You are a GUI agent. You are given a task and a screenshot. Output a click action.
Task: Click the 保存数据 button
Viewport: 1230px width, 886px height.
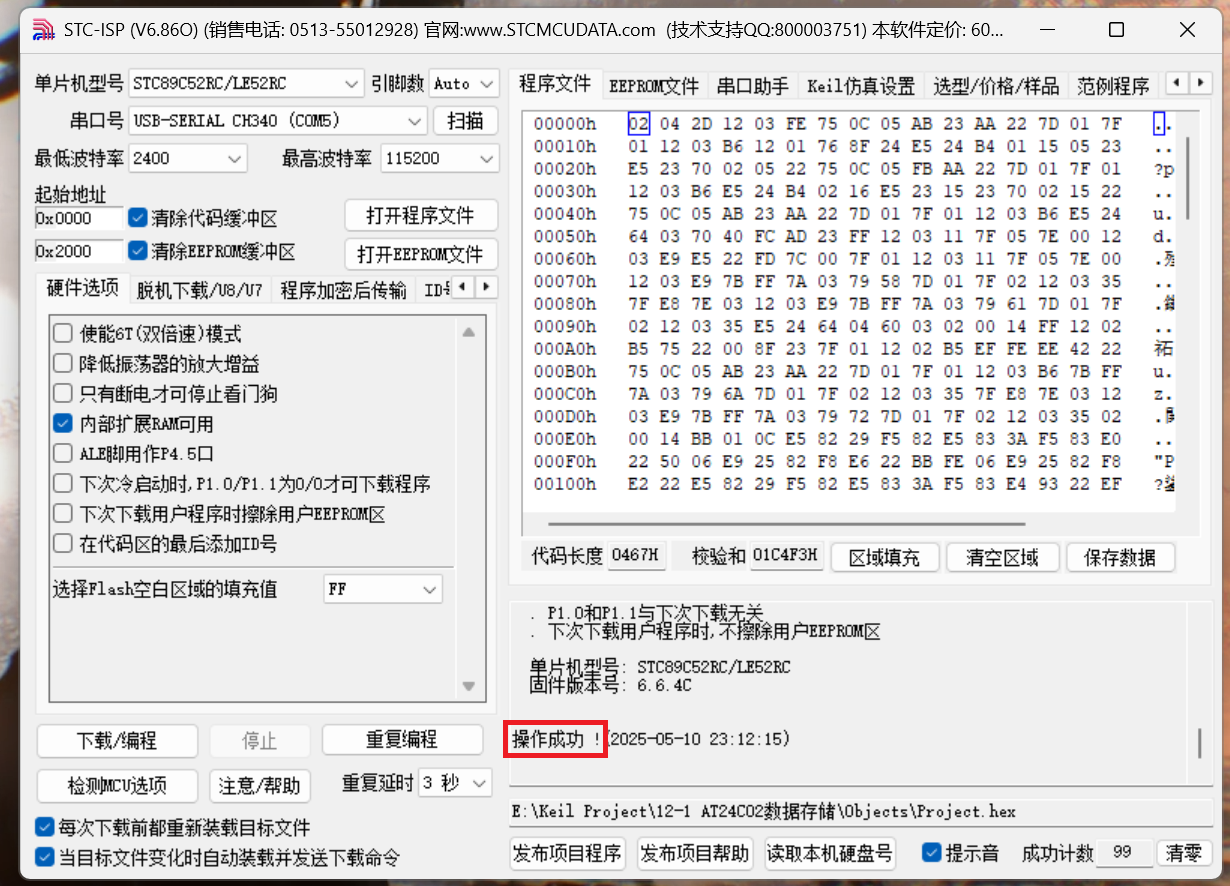(x=1120, y=557)
